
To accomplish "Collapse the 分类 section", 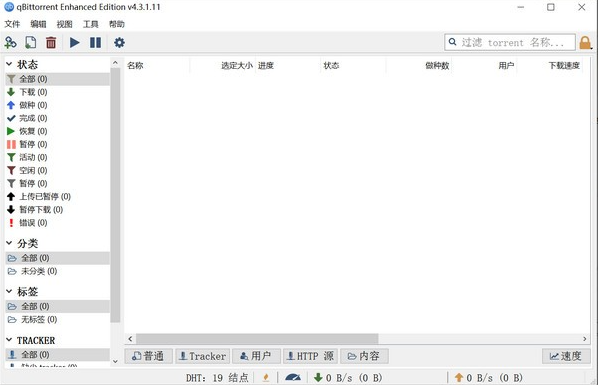I will 9,243.
